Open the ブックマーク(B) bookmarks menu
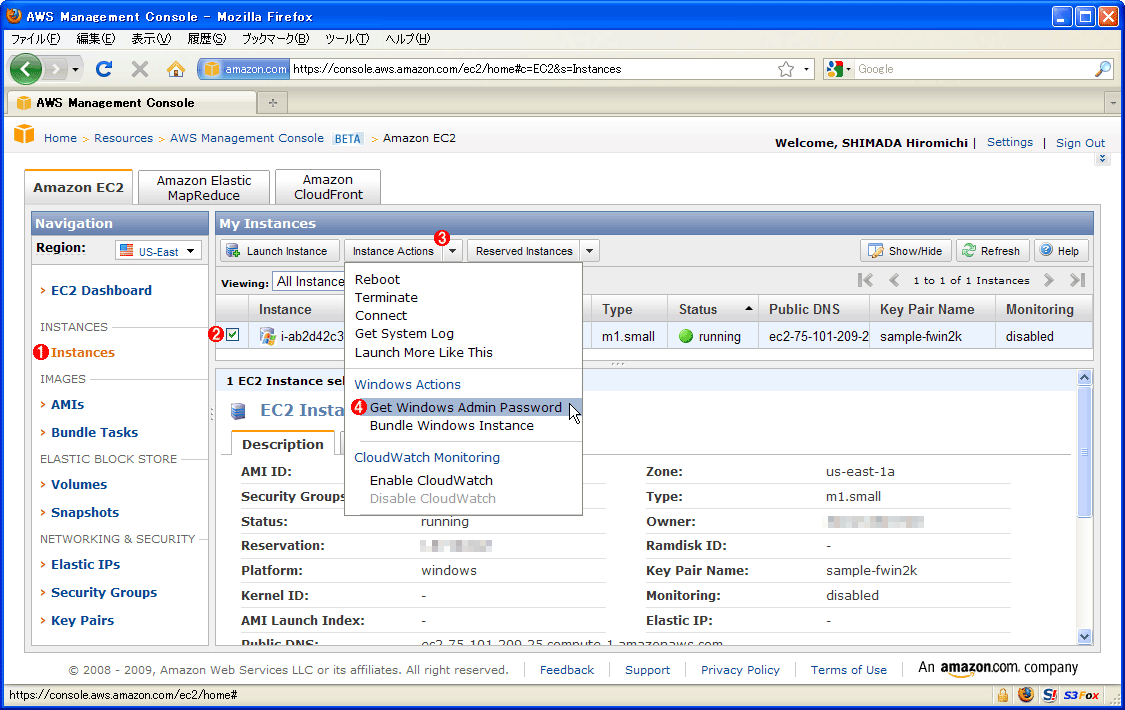Screen dimensions: 1125x710 point(275,39)
